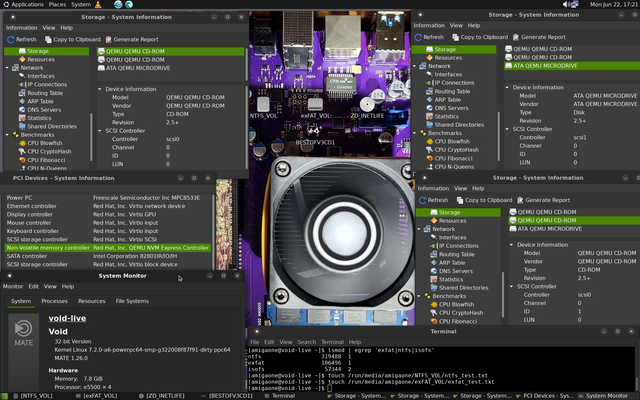The image size is (640, 400).
Task: Select DNS Servers in top-left Storage sidebar
Action: (x=44, y=110)
